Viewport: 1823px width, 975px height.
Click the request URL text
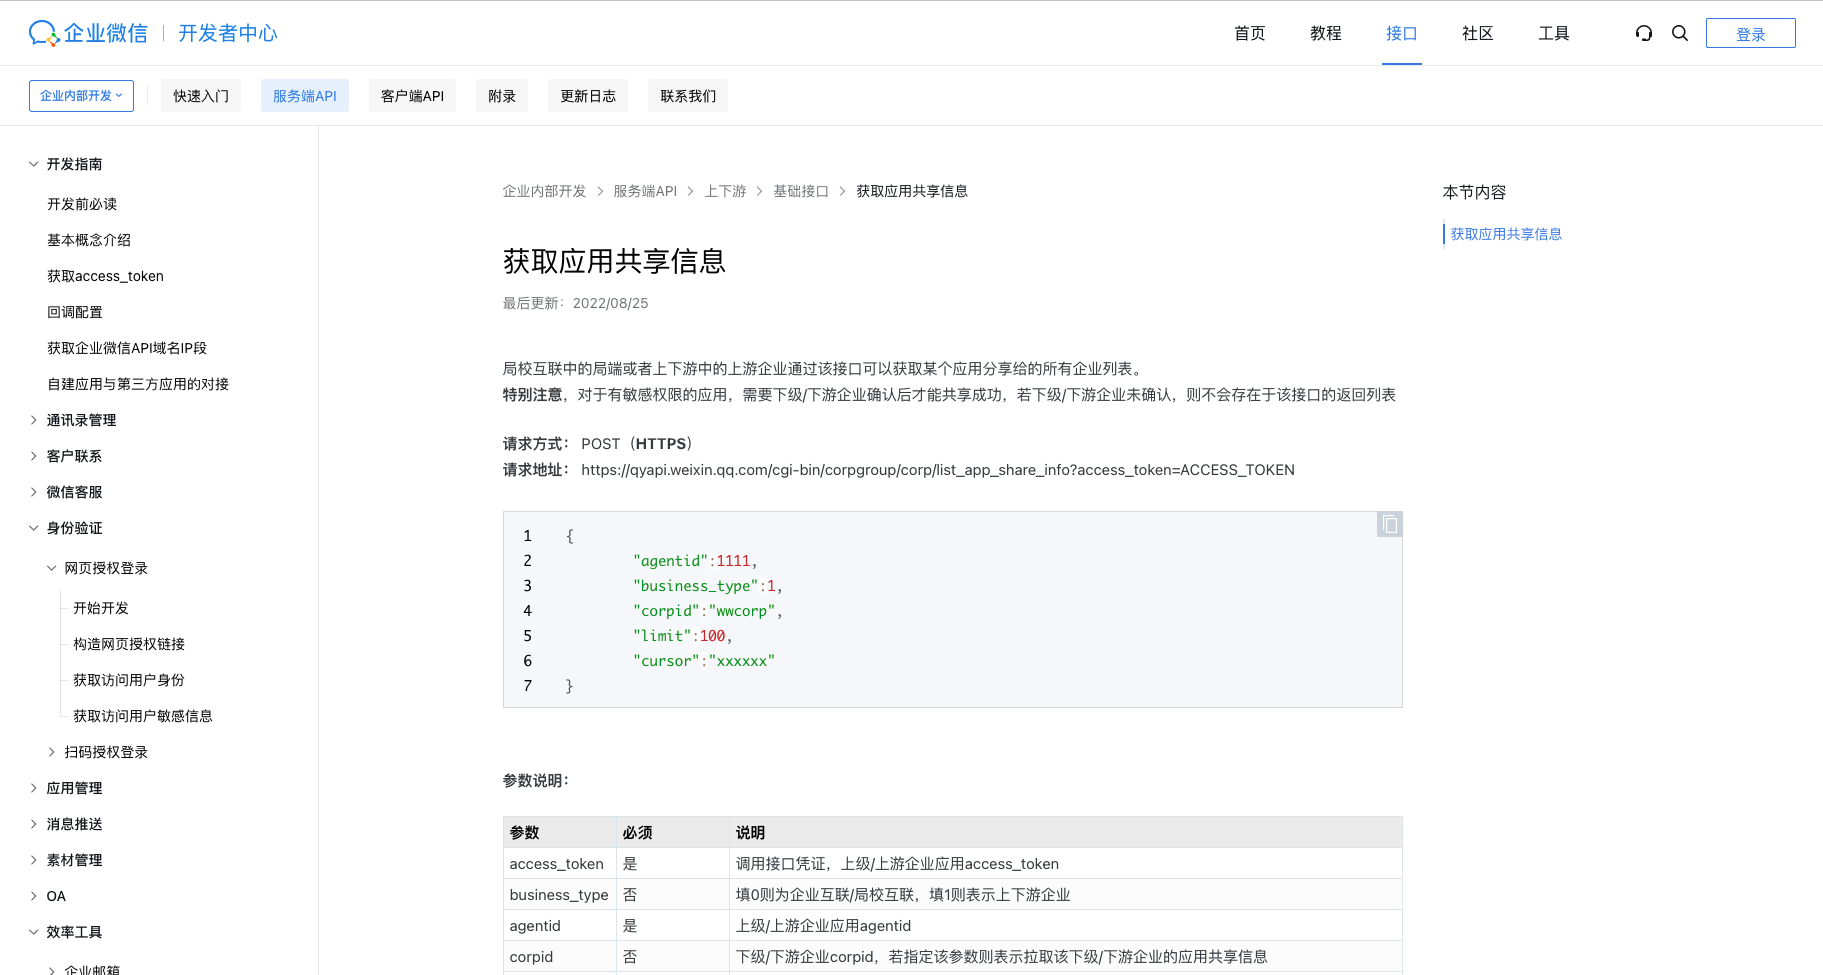coord(938,470)
